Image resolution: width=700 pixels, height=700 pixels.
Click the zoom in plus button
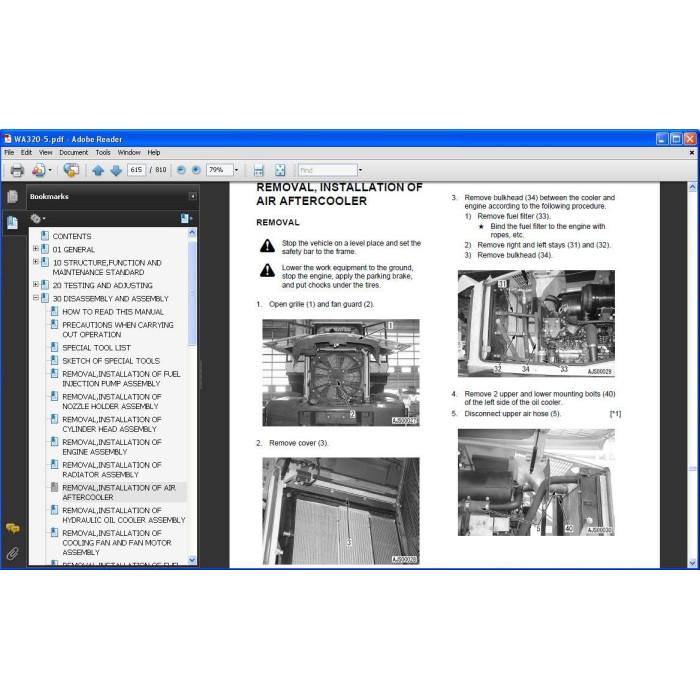[196, 170]
